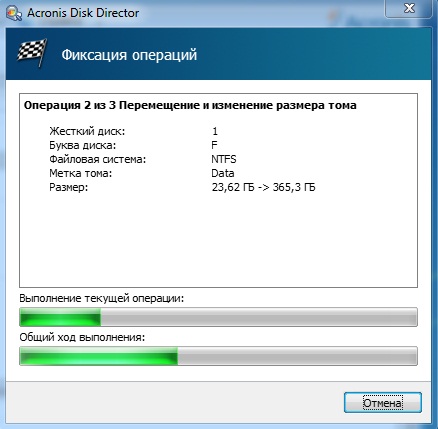Click the 'Буква диска:' label
Viewport: 438px width, 429px height.
click(82, 145)
